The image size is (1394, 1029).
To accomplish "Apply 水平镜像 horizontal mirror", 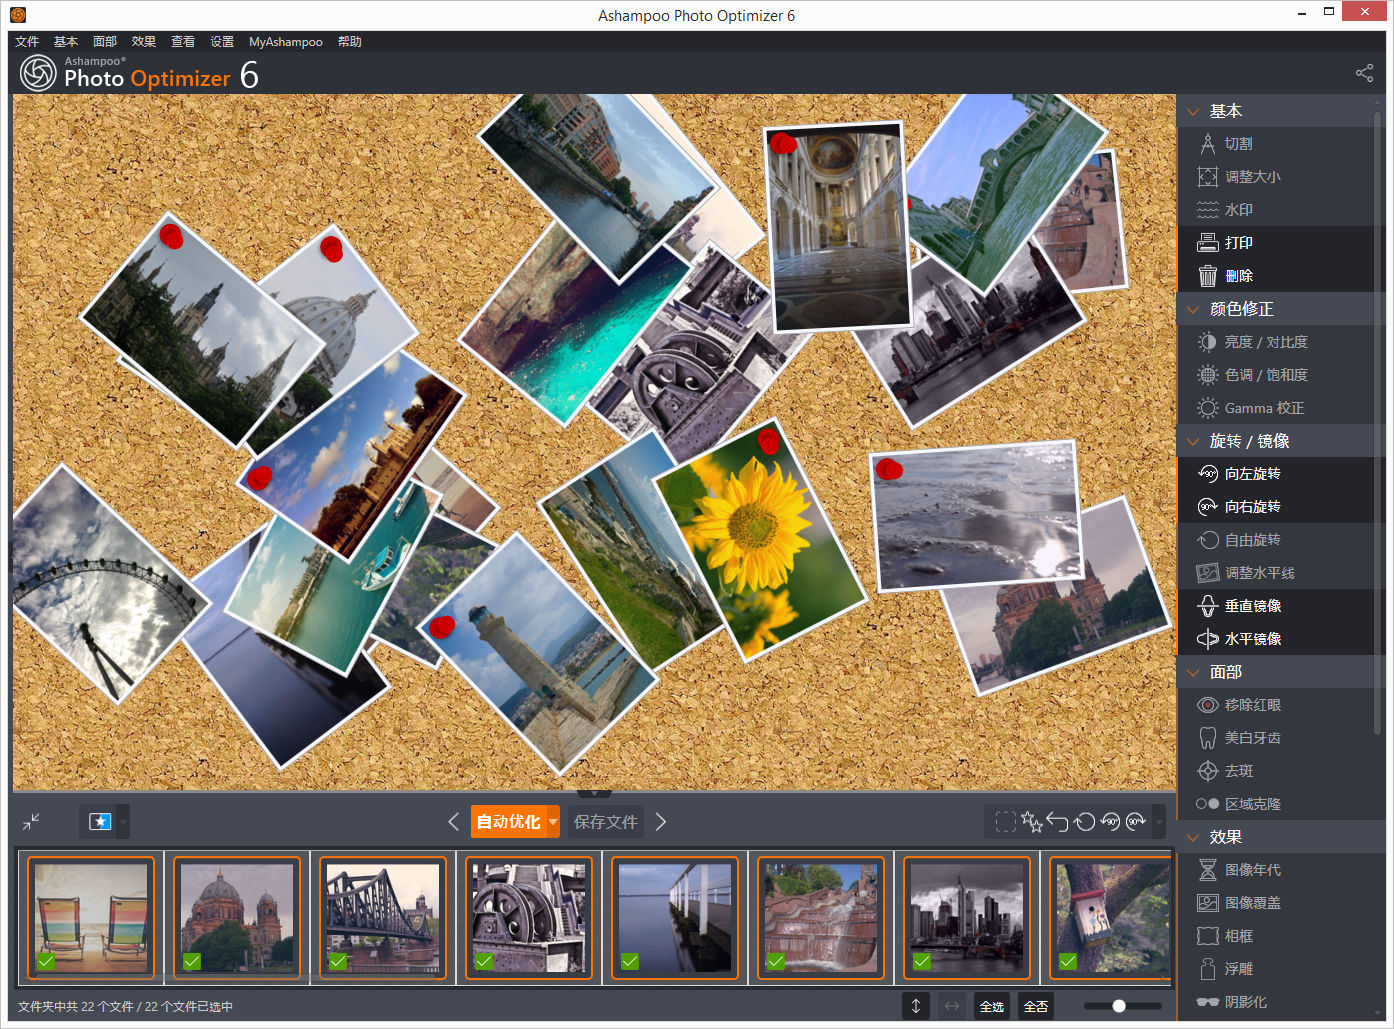I will (1252, 639).
